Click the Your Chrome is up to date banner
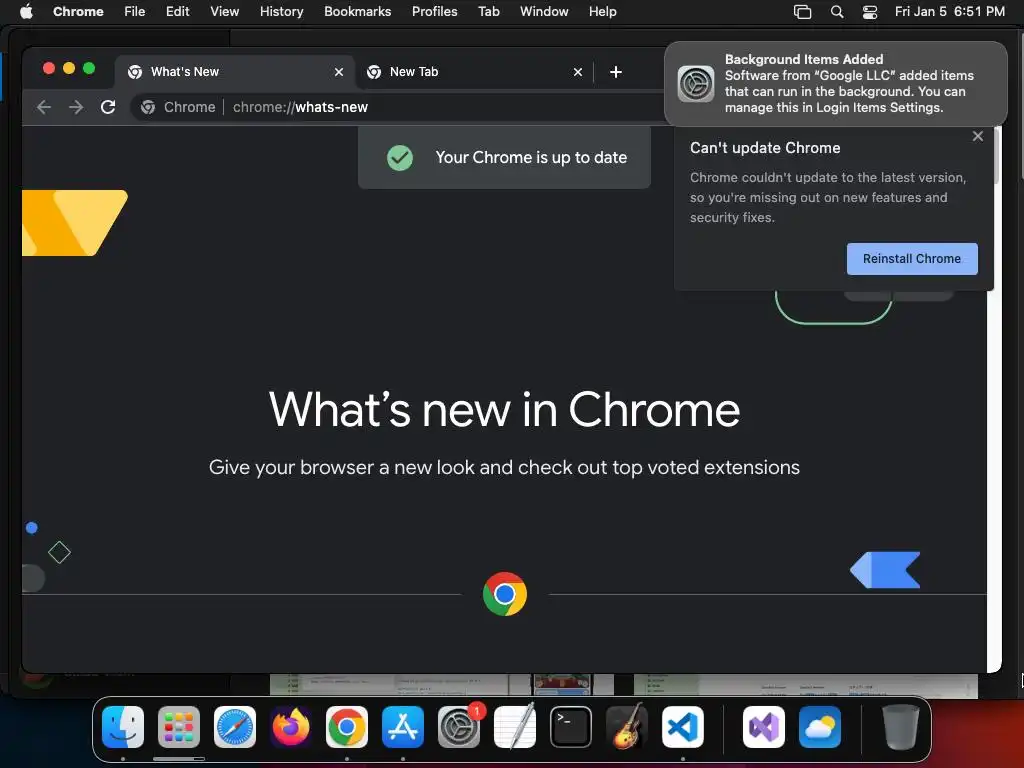Viewport: 1024px width, 768px height. [504, 157]
